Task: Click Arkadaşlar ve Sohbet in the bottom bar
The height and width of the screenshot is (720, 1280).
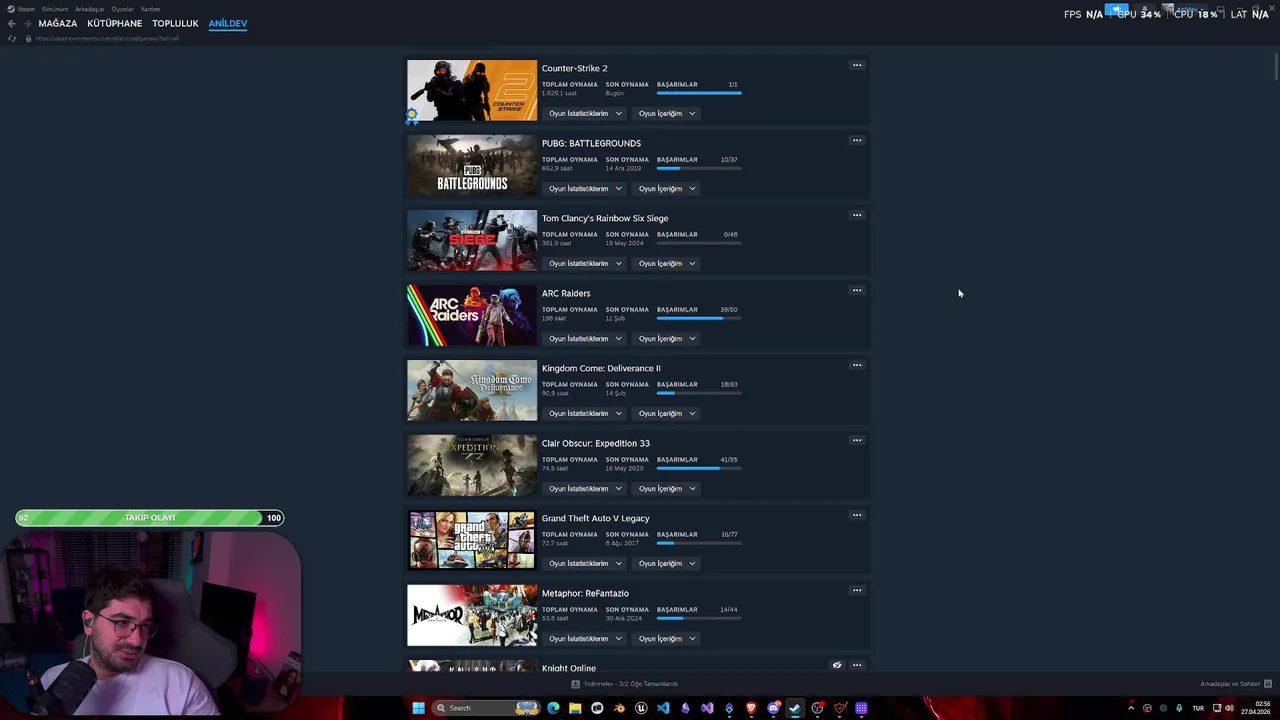Action: coord(1230,684)
